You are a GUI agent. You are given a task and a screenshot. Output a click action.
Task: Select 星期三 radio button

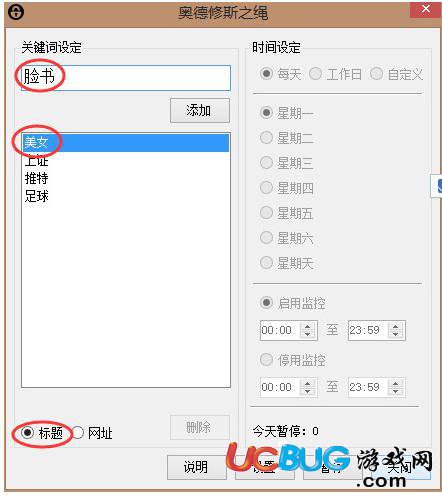coord(266,163)
